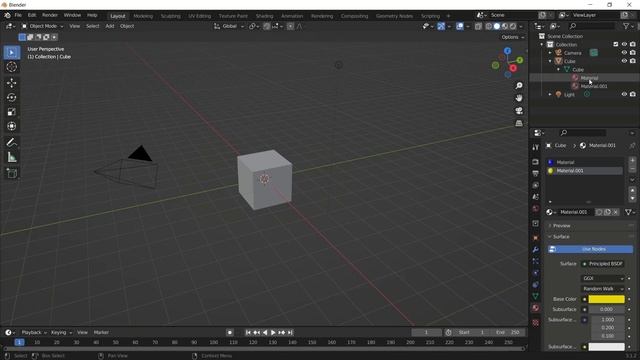Open the Modifier wrench properties tab
The width and height of the screenshot is (640, 360).
[536, 249]
